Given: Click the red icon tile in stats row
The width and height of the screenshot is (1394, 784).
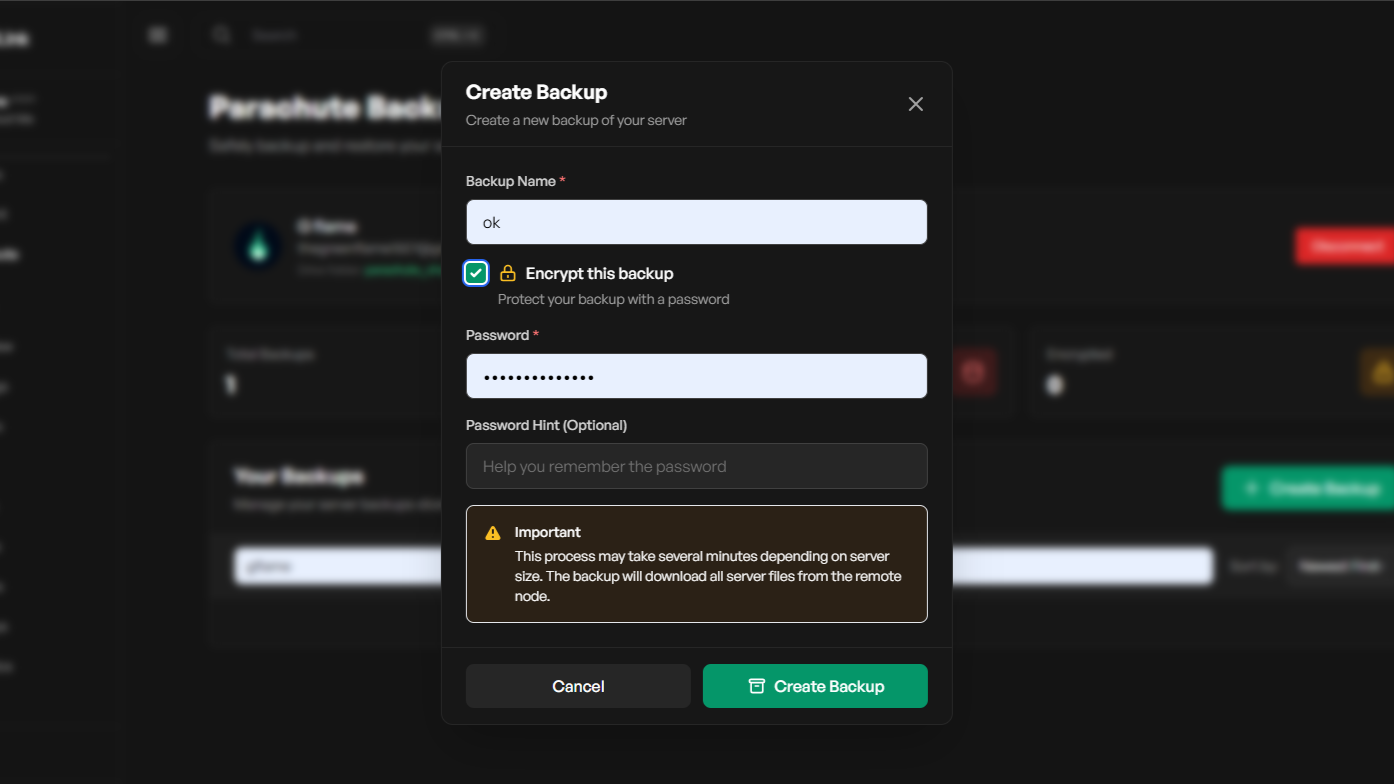Looking at the screenshot, I should [x=974, y=373].
